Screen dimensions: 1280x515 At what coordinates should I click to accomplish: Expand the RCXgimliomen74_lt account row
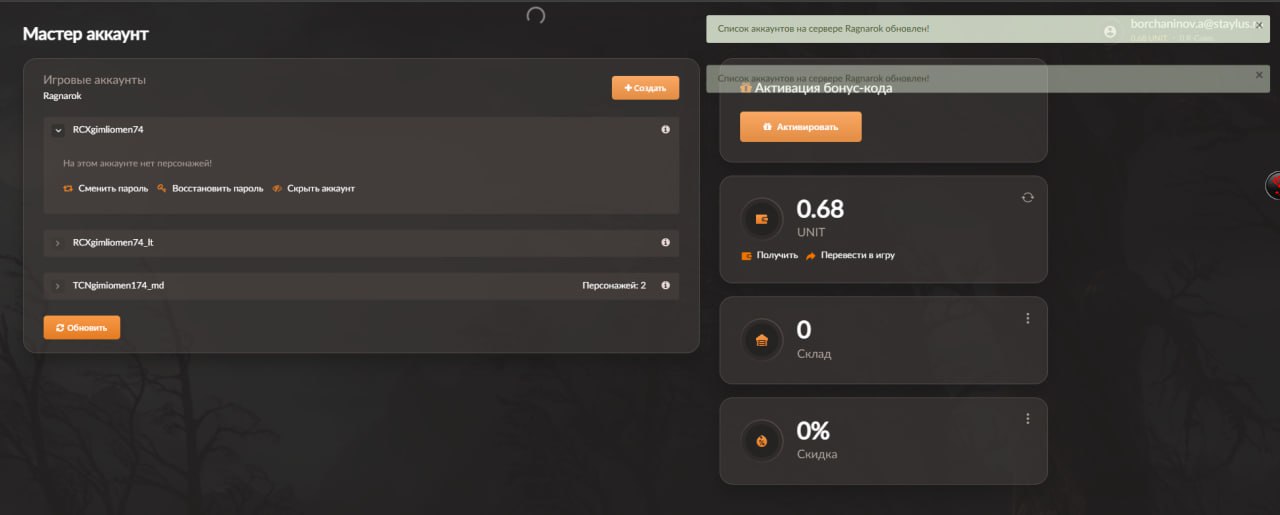pos(58,243)
